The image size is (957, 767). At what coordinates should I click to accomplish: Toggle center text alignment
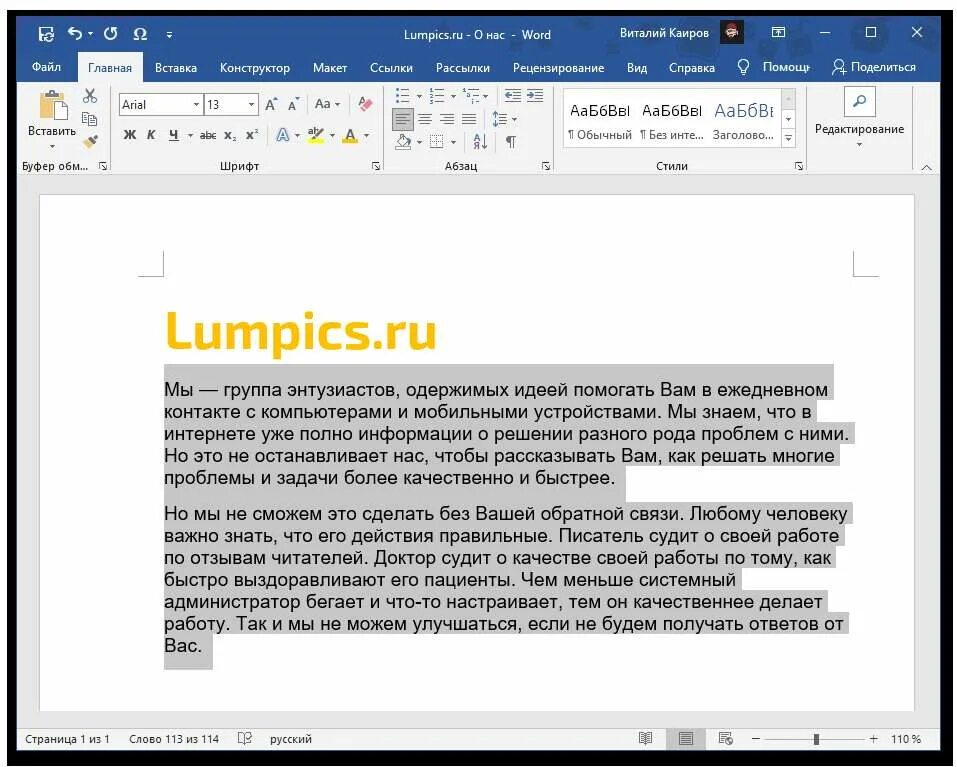tap(425, 119)
